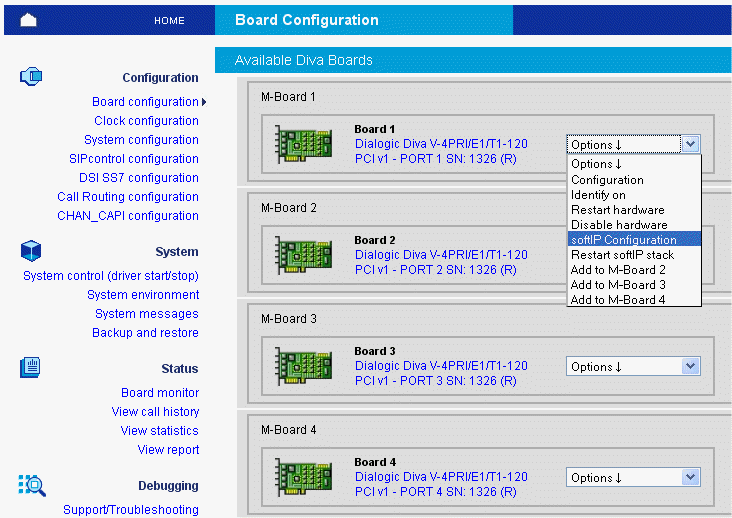This screenshot has height=518, width=732.
Task: Click the Configuration section icon
Action: [31, 76]
